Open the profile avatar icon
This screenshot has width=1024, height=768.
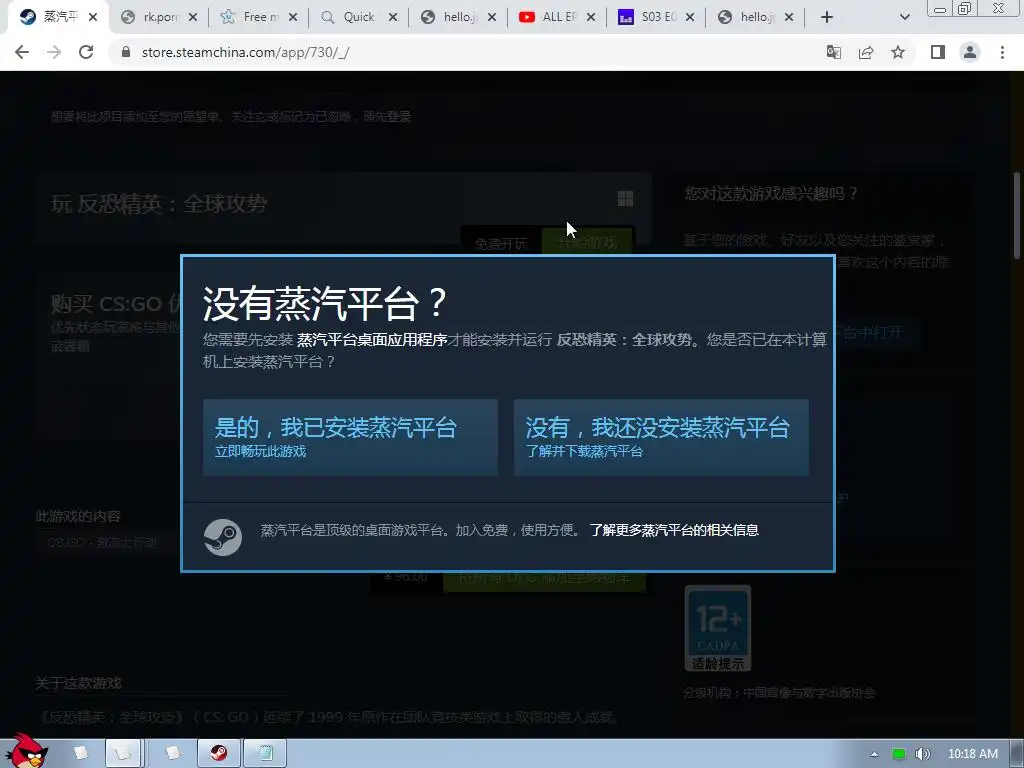(970, 52)
